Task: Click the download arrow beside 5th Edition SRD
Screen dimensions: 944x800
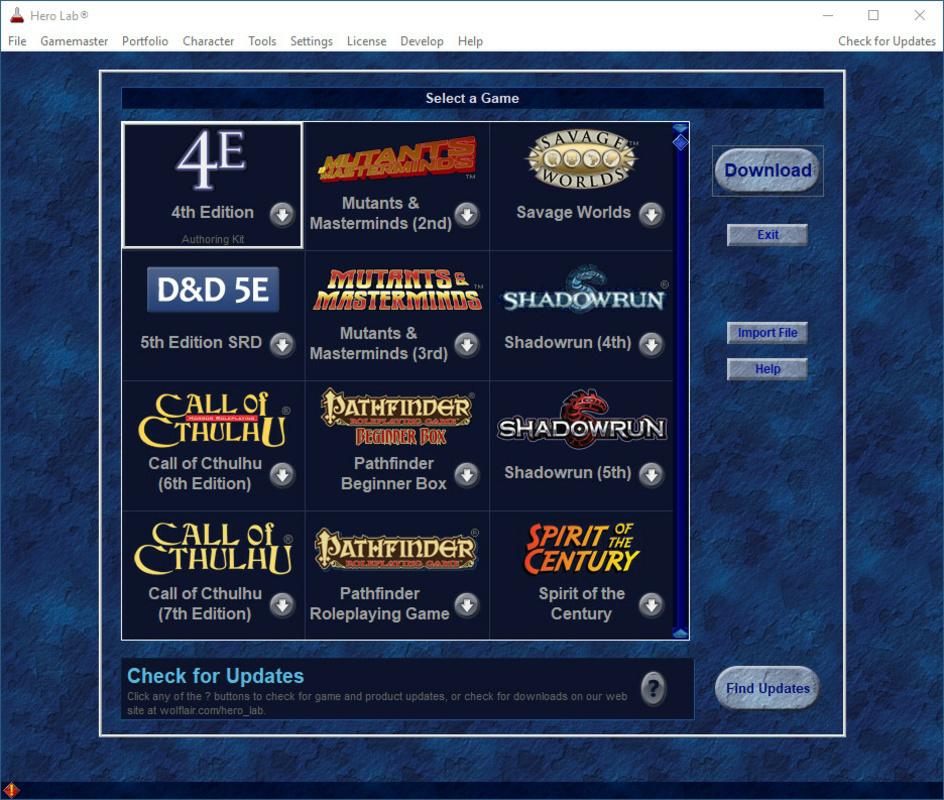Action: pos(282,344)
